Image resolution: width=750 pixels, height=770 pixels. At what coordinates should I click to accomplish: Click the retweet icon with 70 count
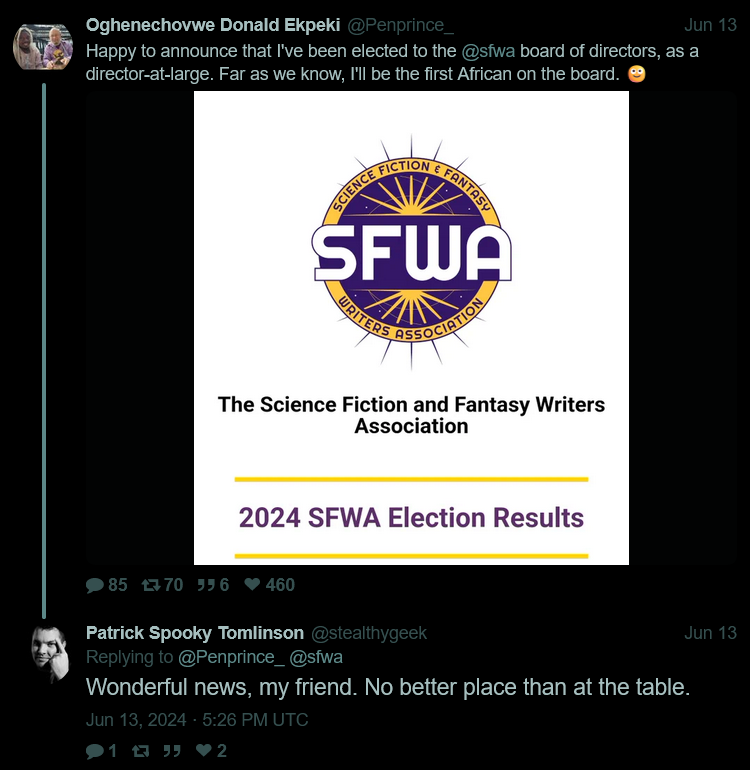[150, 585]
